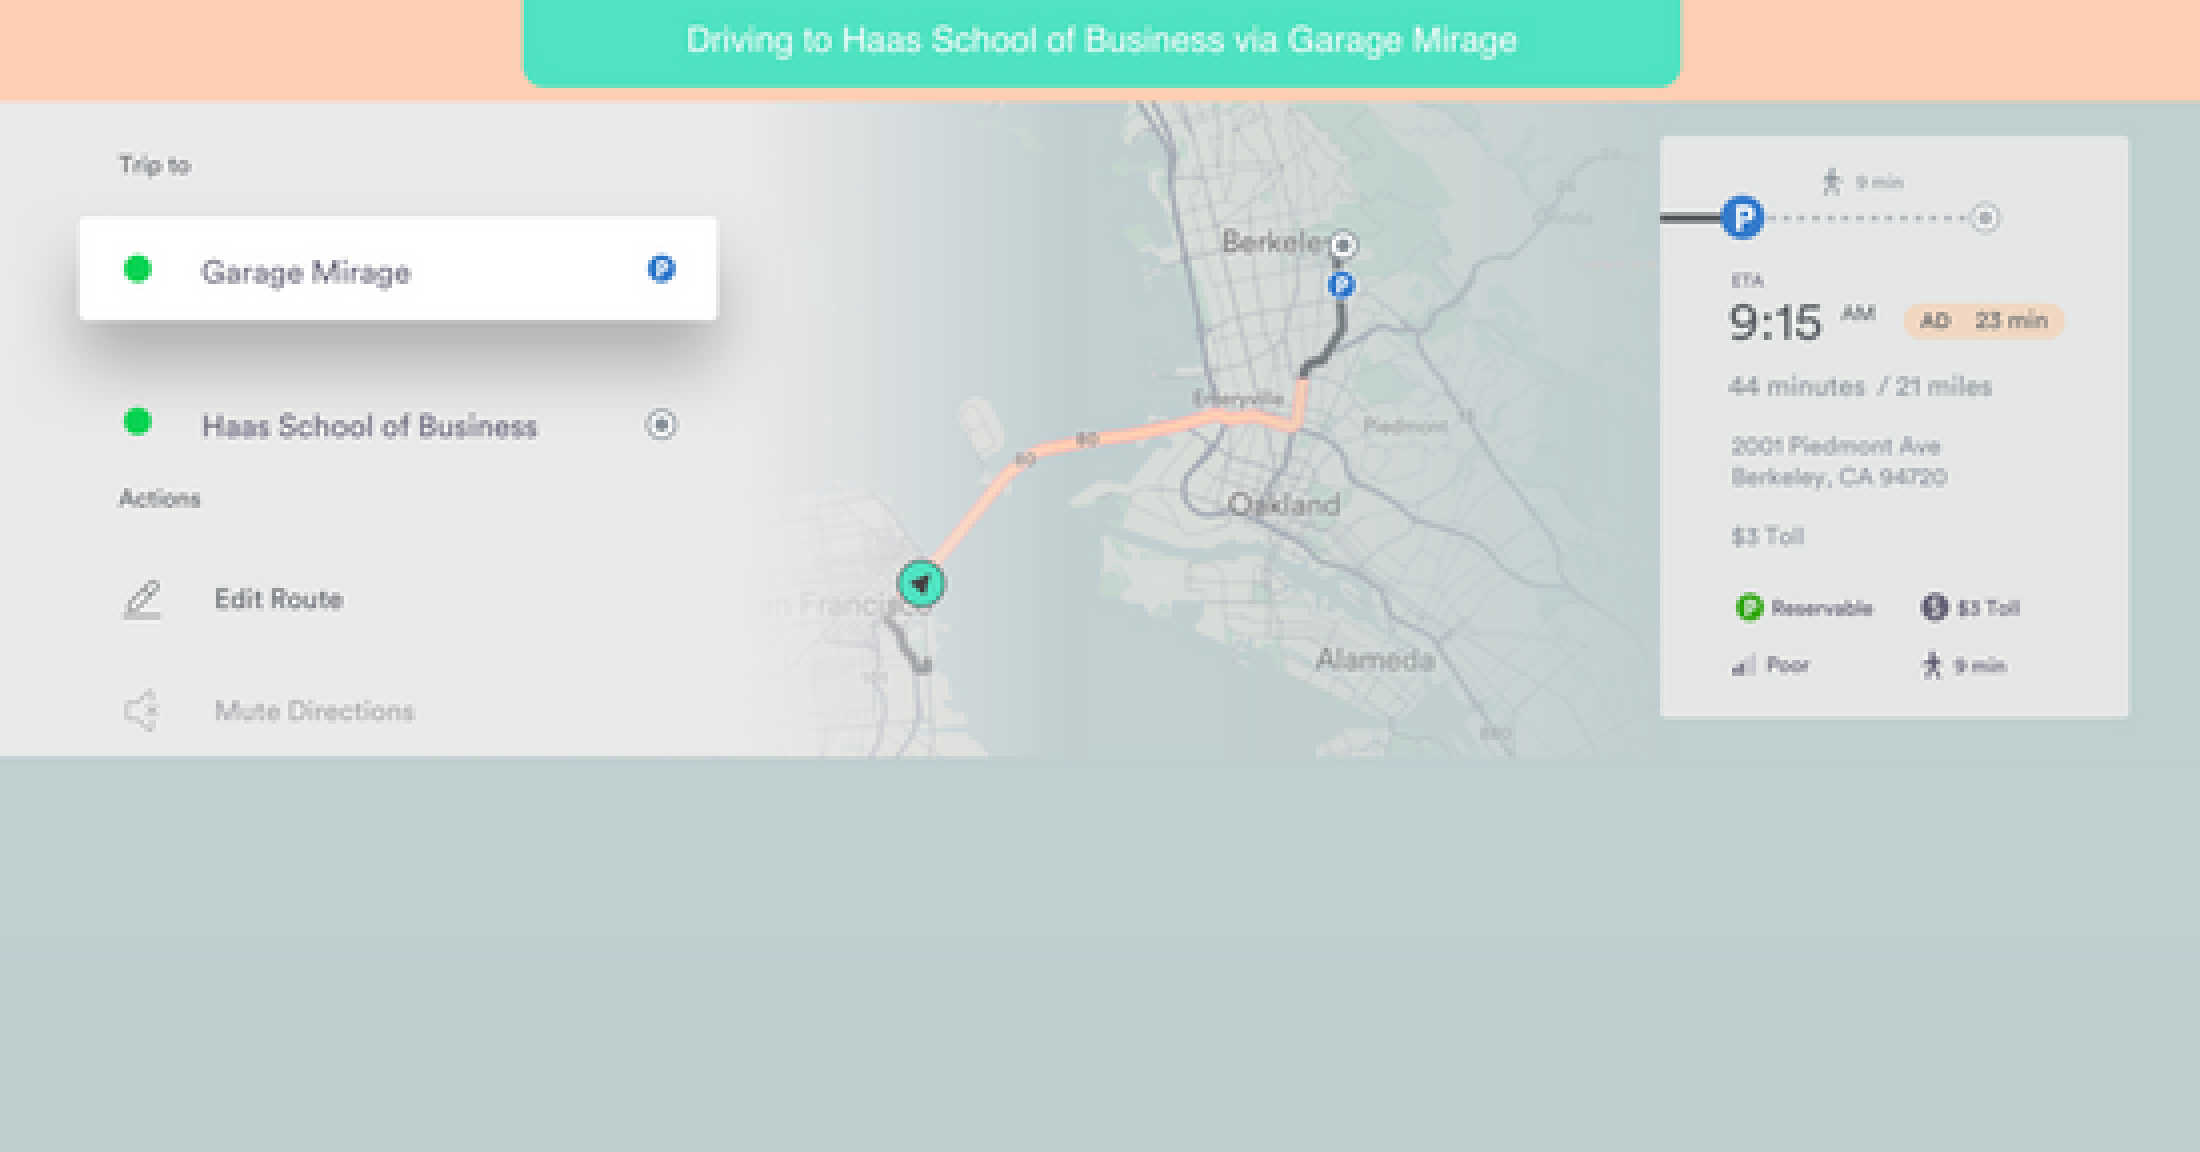
Task: Select the destination marker near Berkeley on map
Action: [x=1343, y=244]
